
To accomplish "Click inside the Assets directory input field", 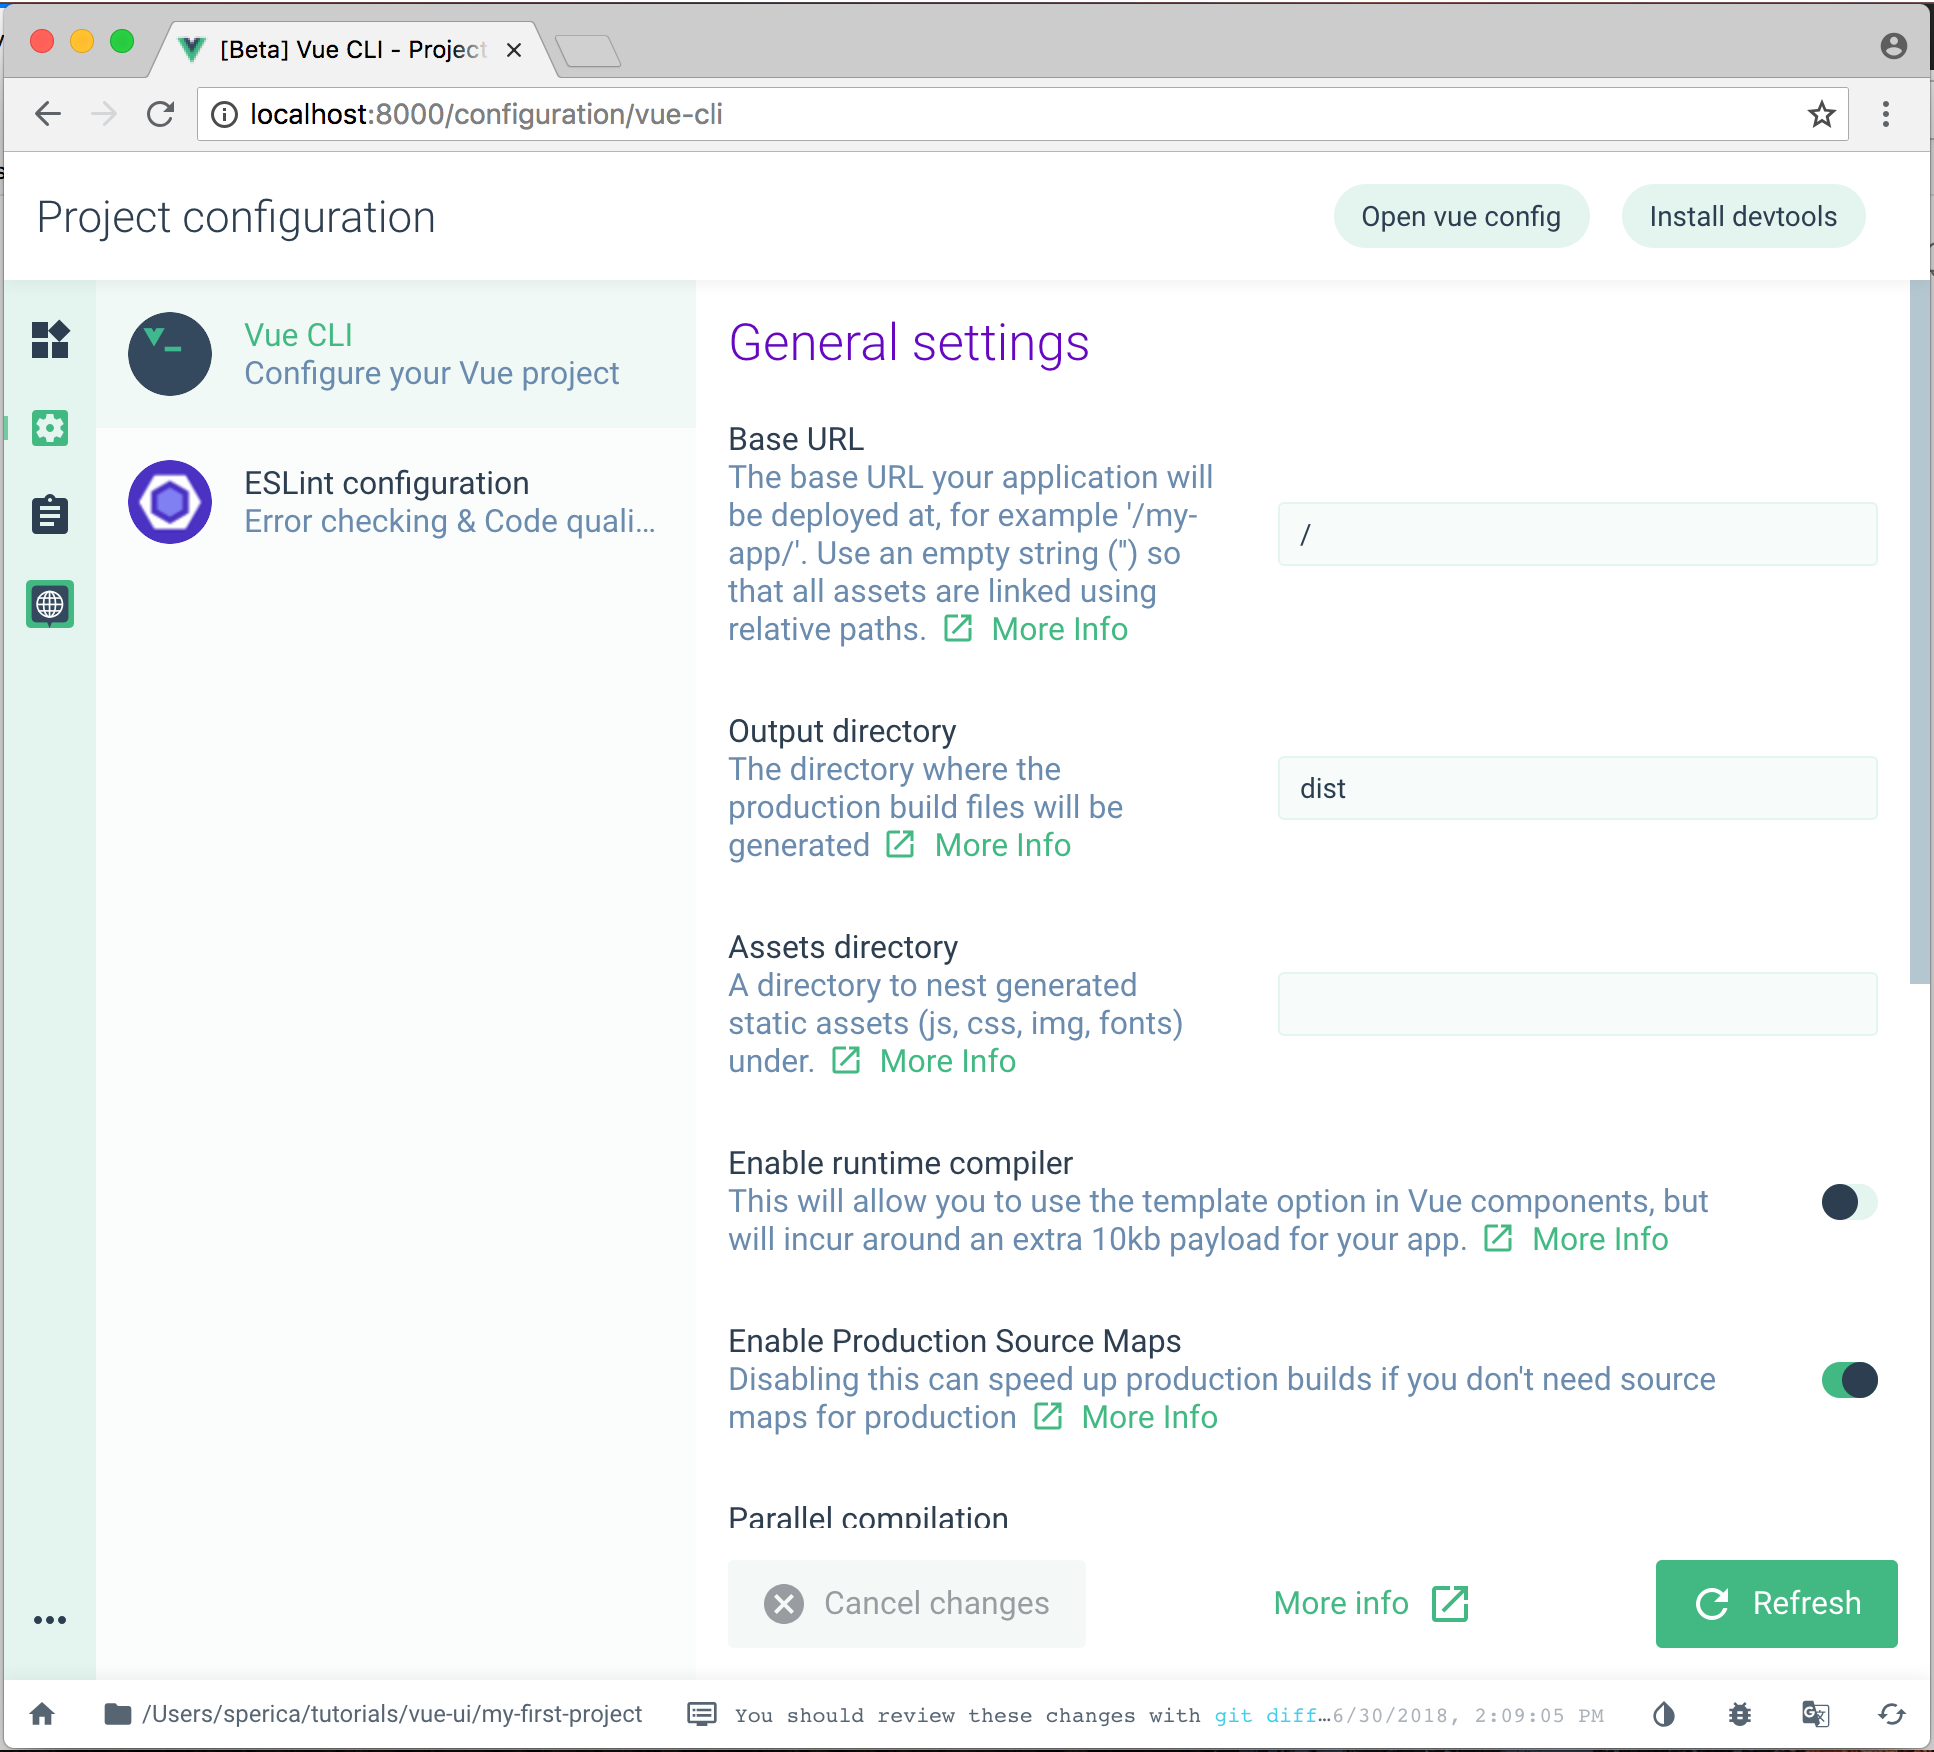I will pos(1576,1004).
